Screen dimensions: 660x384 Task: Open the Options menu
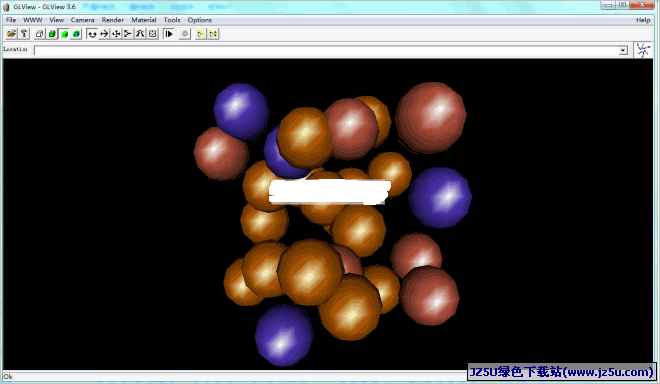[x=200, y=20]
